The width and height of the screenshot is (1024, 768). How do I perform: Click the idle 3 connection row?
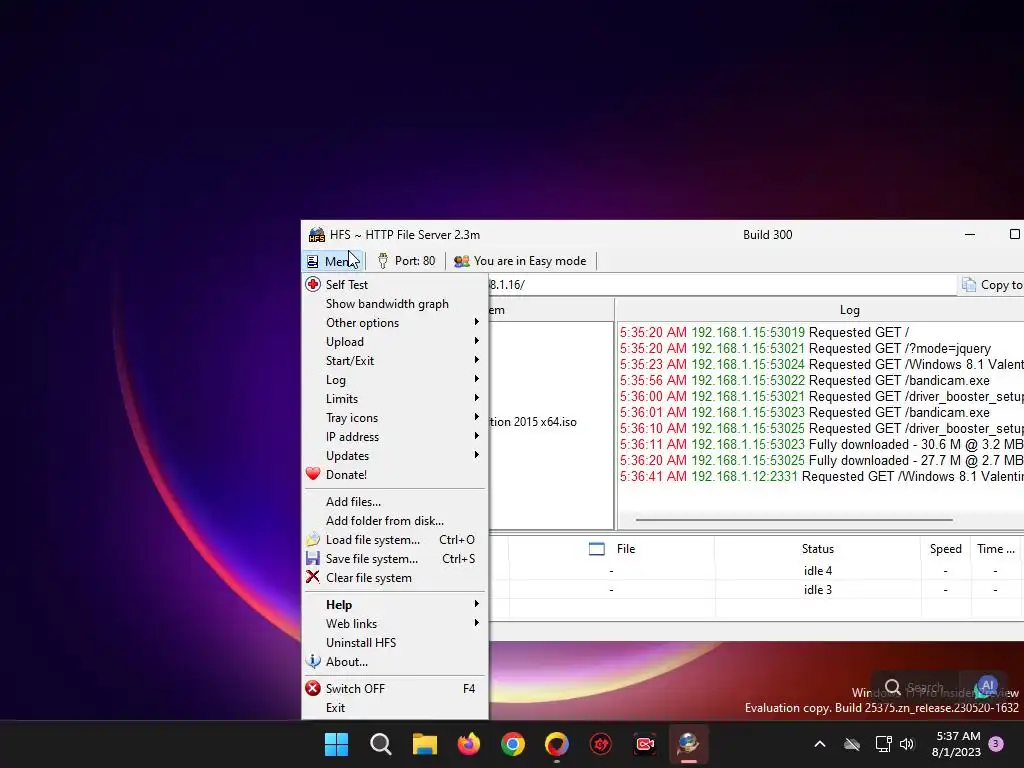click(x=757, y=590)
